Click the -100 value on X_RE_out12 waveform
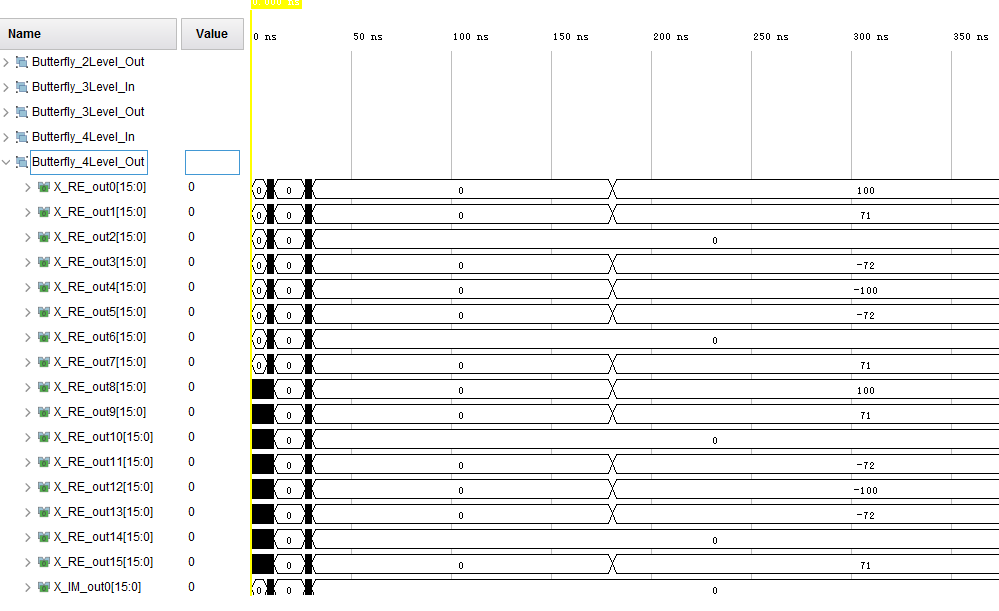Viewport: 999px width, 611px height. pos(865,491)
